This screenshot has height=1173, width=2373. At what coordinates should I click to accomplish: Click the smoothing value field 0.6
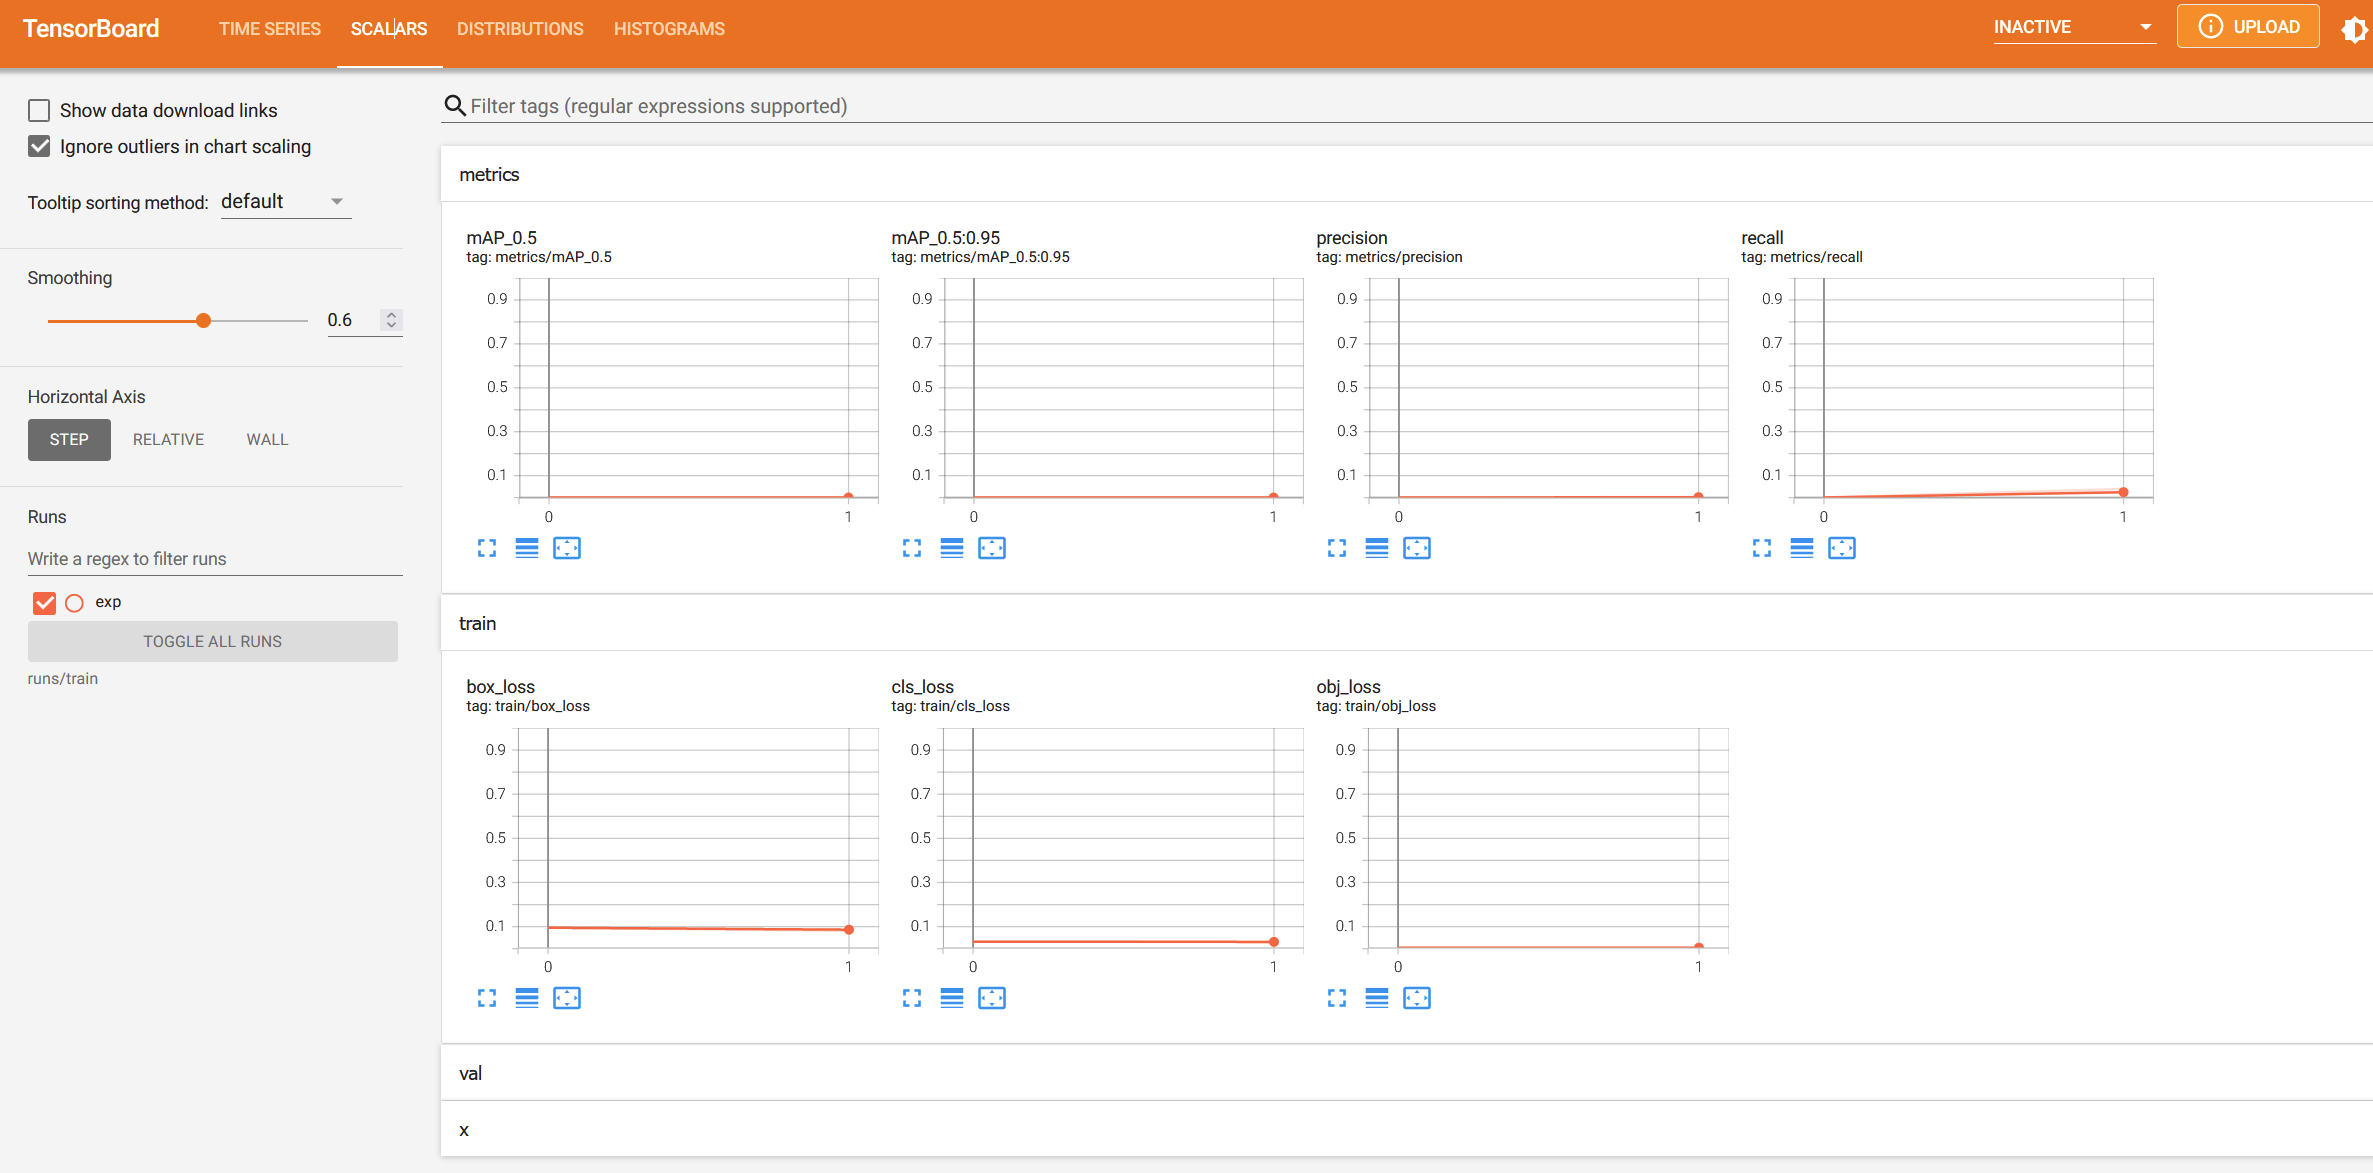click(x=352, y=320)
